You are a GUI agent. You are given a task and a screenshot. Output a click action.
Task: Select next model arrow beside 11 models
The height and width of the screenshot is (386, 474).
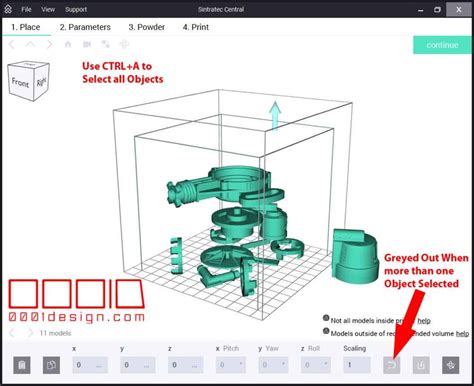click(30, 333)
